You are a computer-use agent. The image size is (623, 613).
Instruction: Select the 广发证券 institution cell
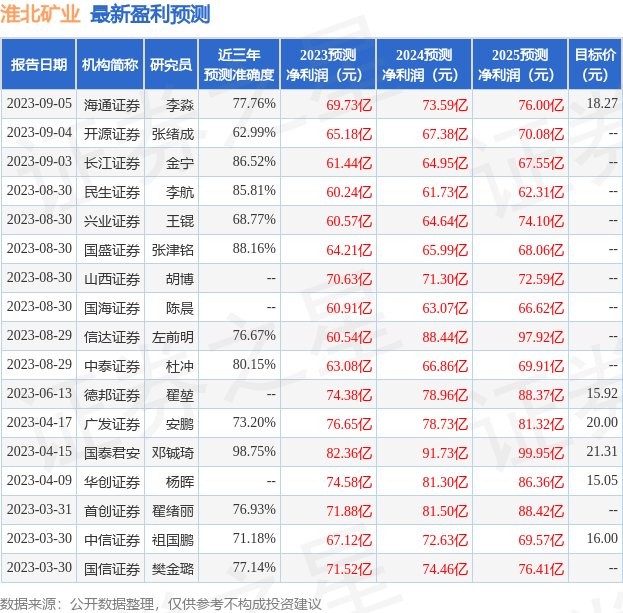coord(112,424)
